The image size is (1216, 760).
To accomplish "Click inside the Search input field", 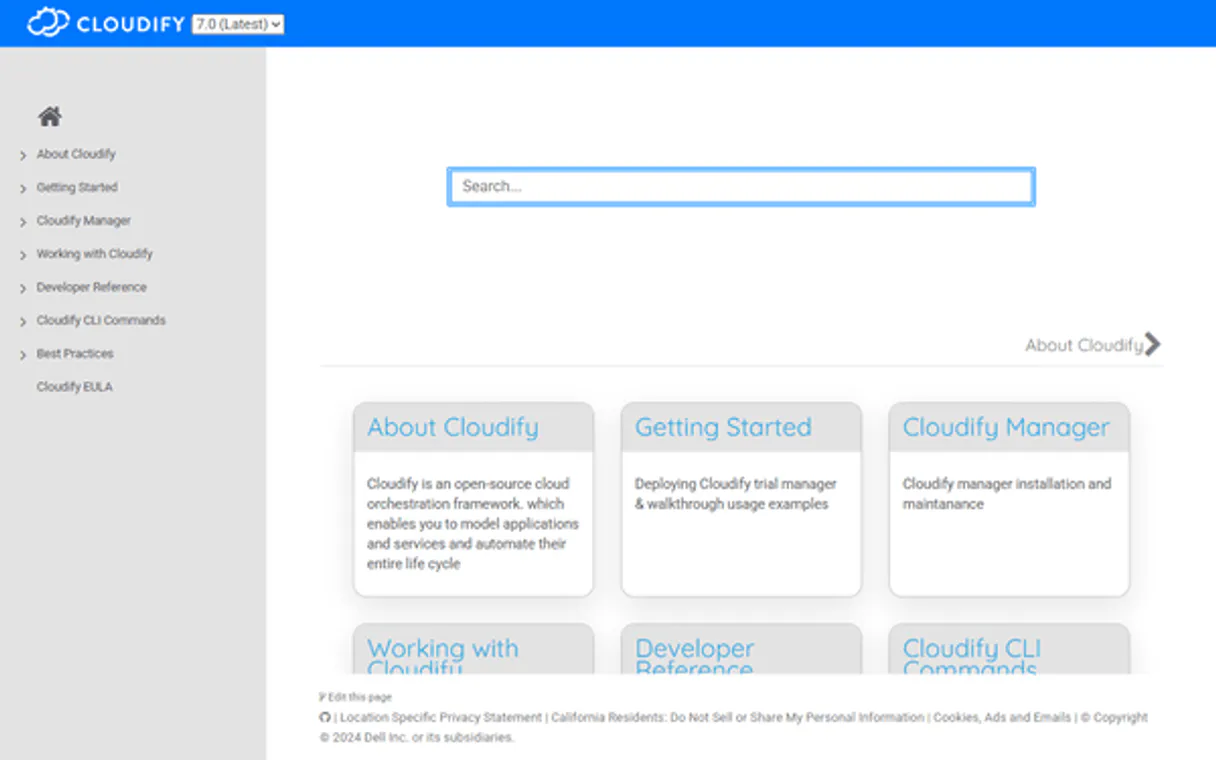I will tap(740, 186).
